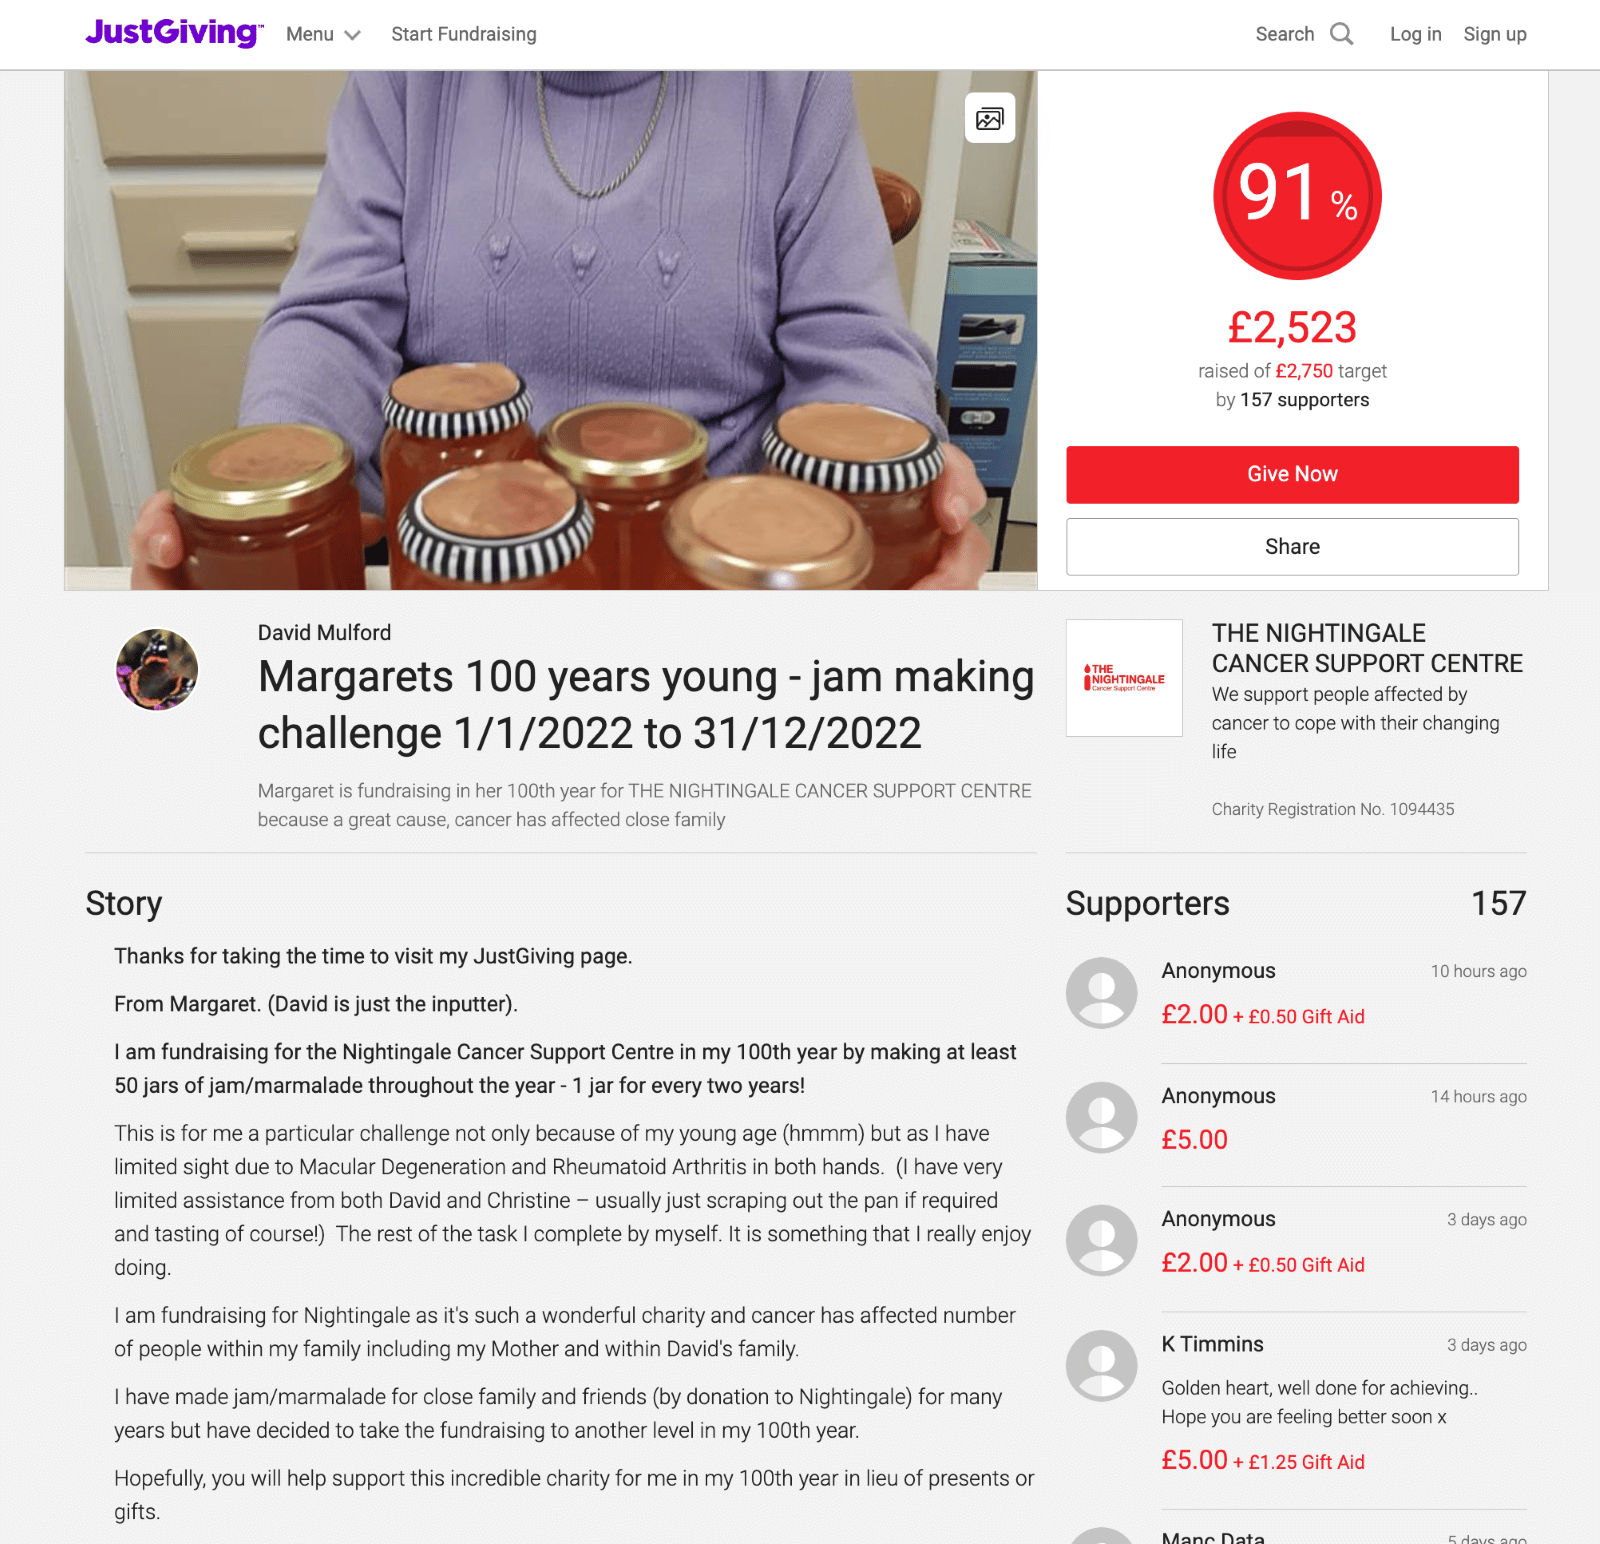1600x1544 pixels.
Task: Click the Search text in header
Action: click(1284, 34)
